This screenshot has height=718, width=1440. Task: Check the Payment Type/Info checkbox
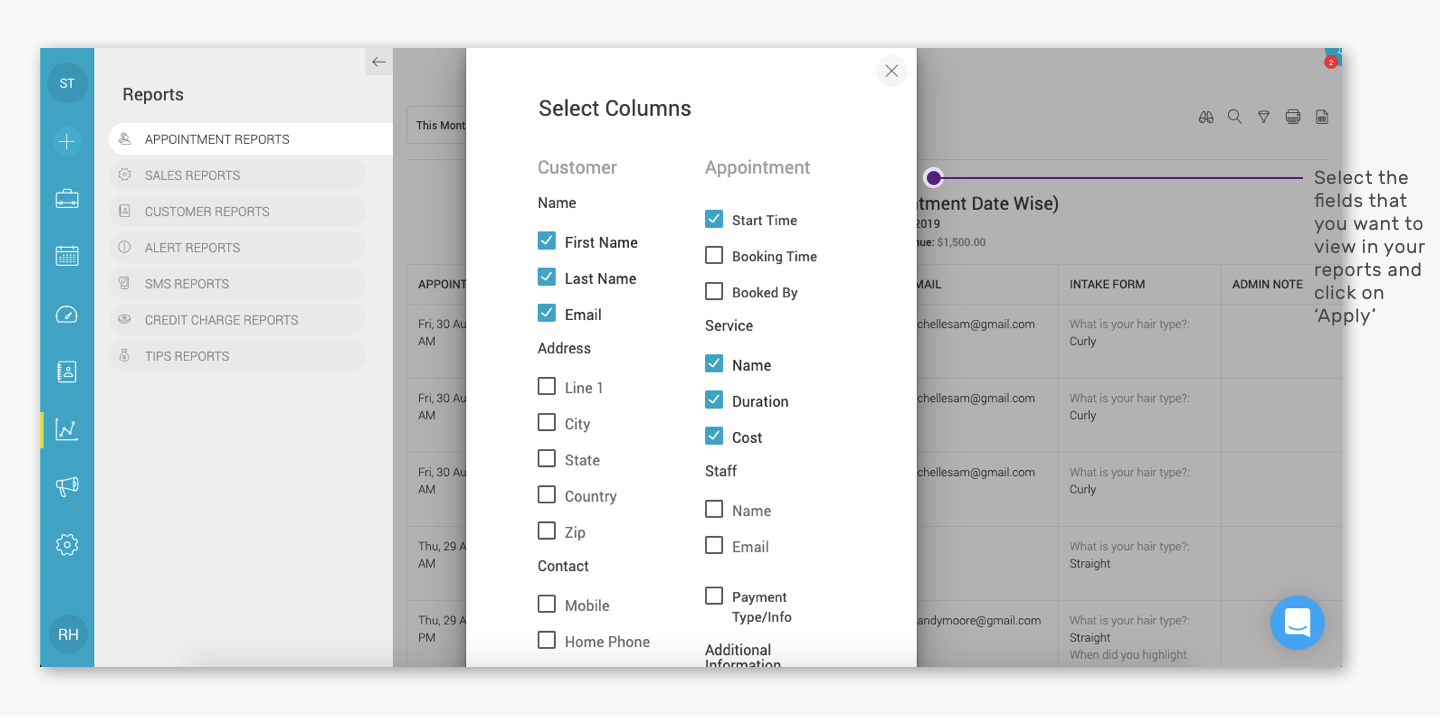[714, 596]
